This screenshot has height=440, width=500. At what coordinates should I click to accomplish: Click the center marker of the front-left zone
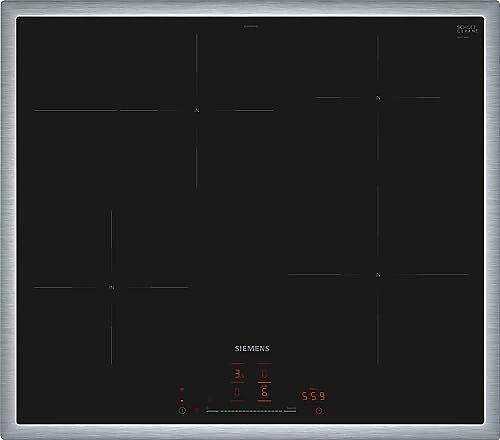(x=112, y=287)
